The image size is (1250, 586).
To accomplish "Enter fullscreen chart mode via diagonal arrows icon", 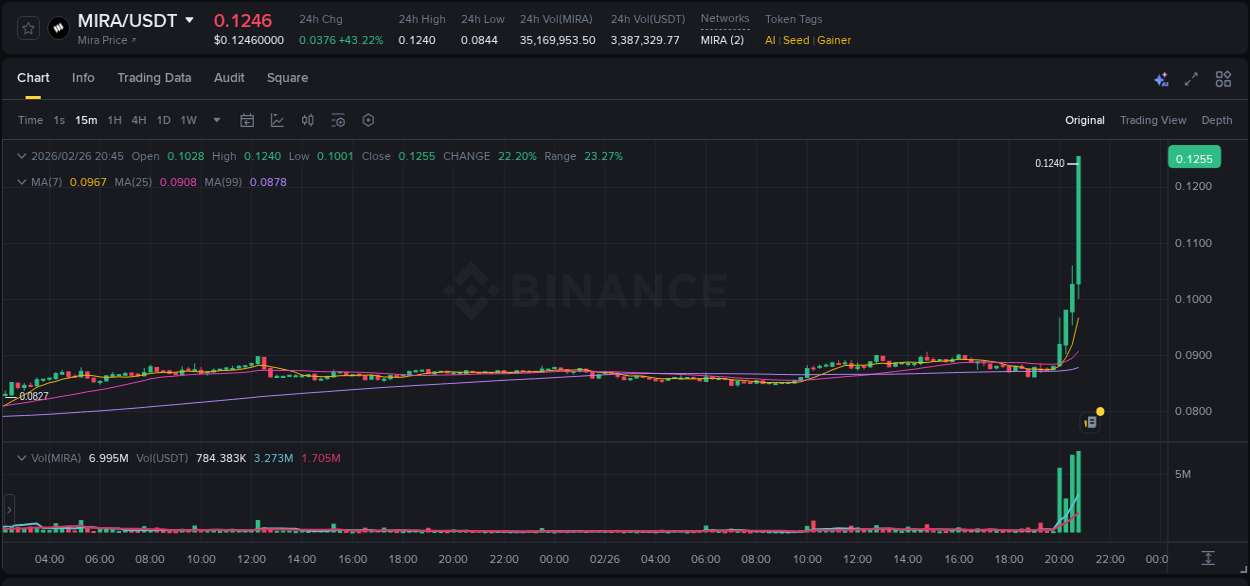I will pos(1191,78).
